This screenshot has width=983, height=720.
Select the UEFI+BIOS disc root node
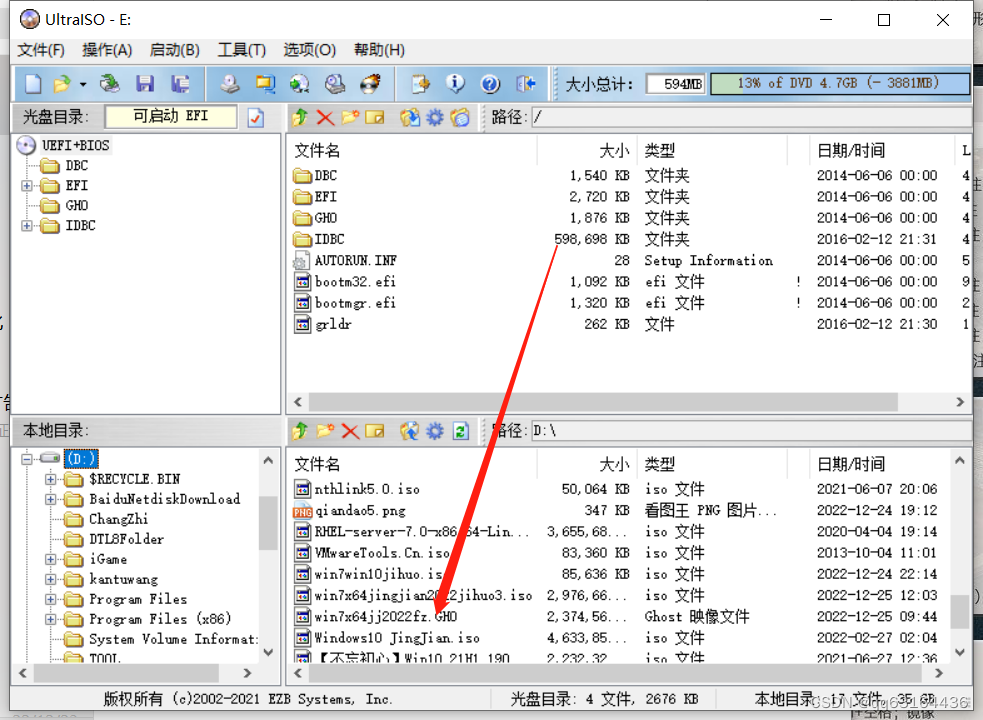tap(75, 146)
